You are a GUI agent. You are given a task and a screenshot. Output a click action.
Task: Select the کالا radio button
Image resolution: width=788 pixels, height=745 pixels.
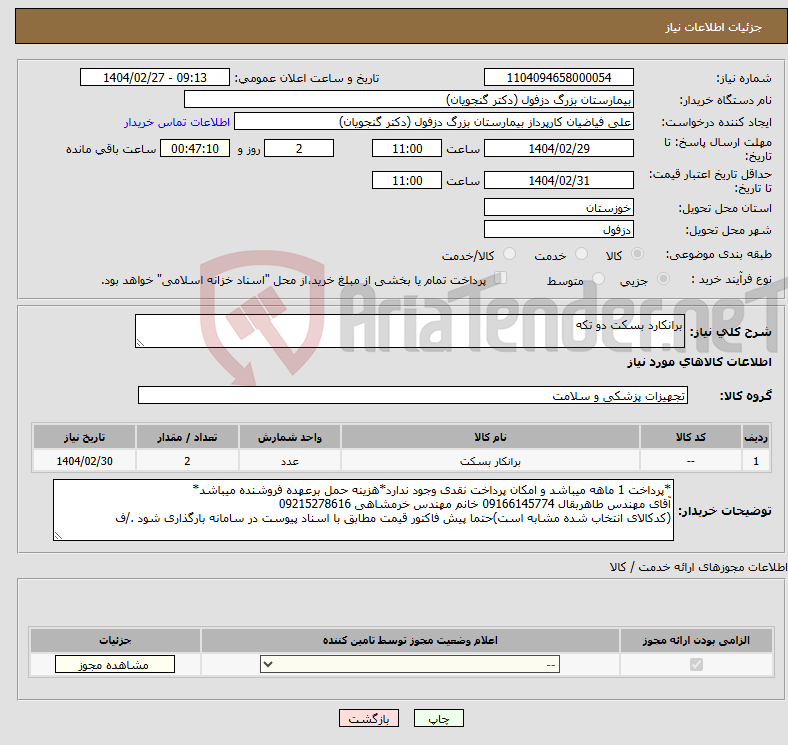tap(637, 254)
